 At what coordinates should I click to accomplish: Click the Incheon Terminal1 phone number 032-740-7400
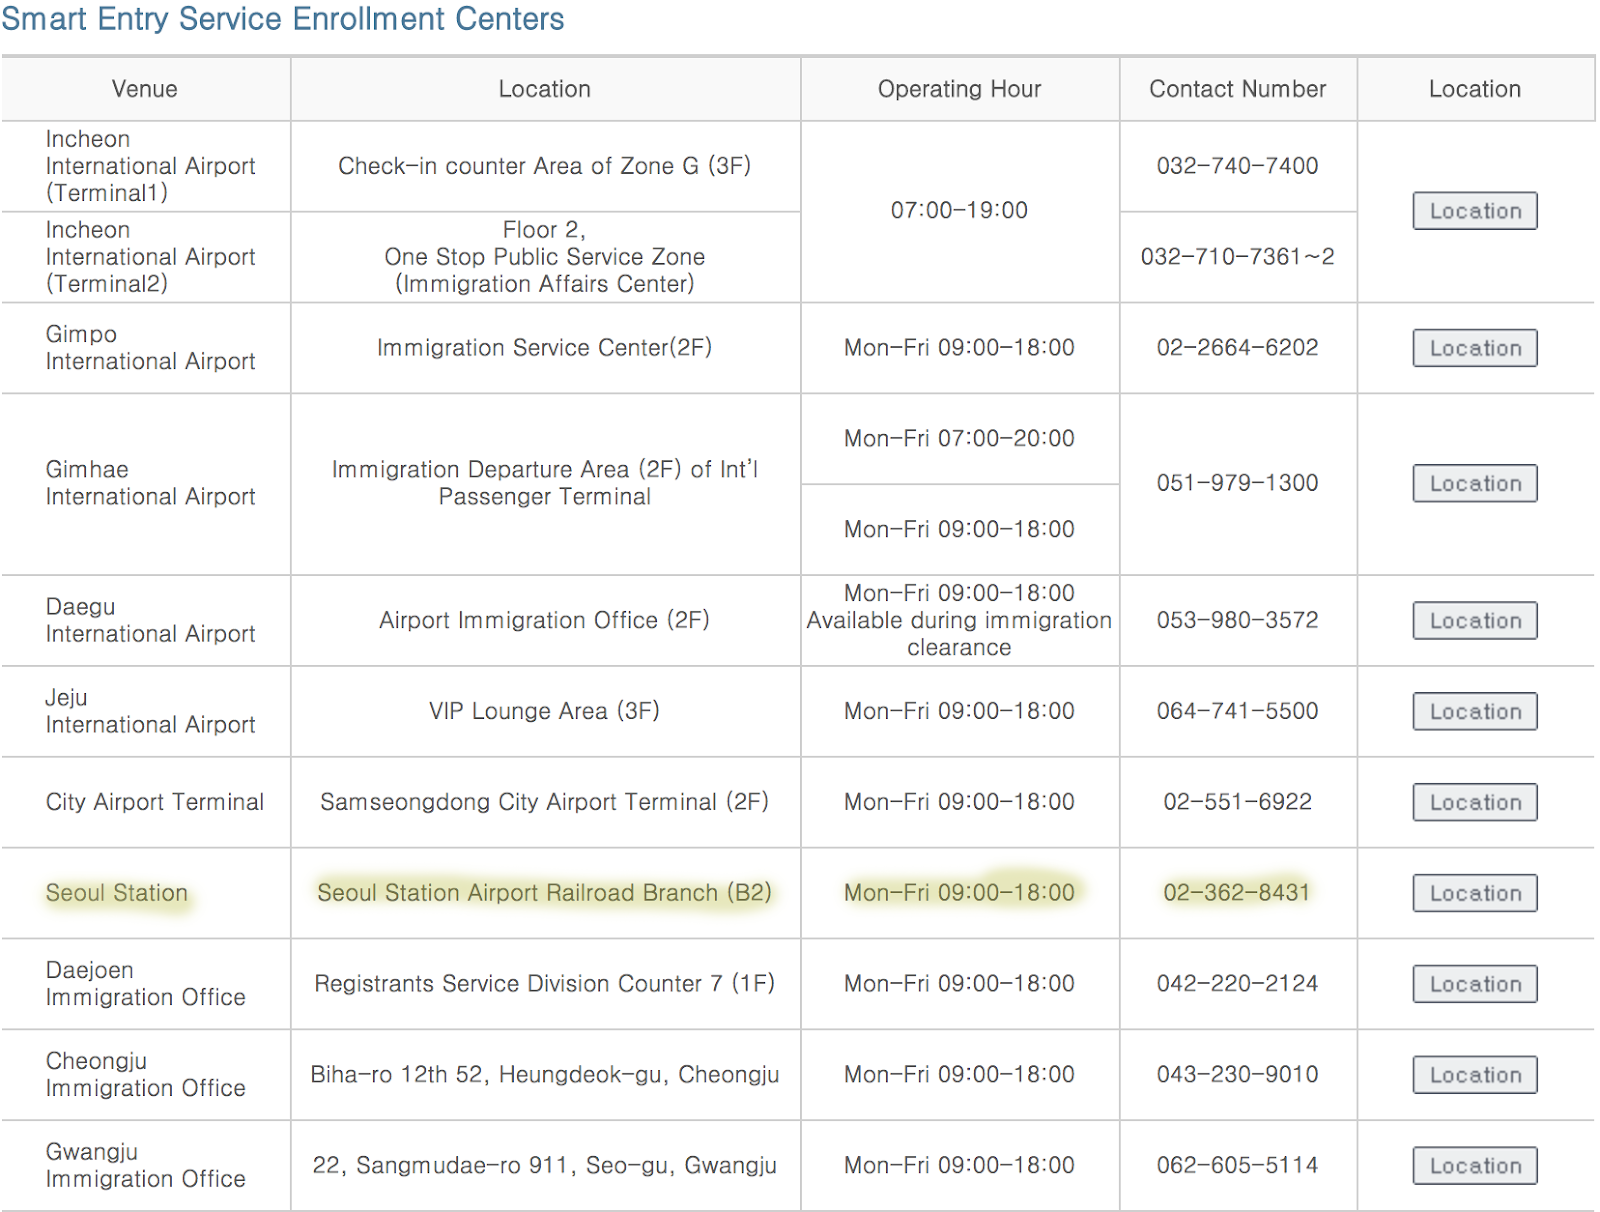[x=1237, y=166]
